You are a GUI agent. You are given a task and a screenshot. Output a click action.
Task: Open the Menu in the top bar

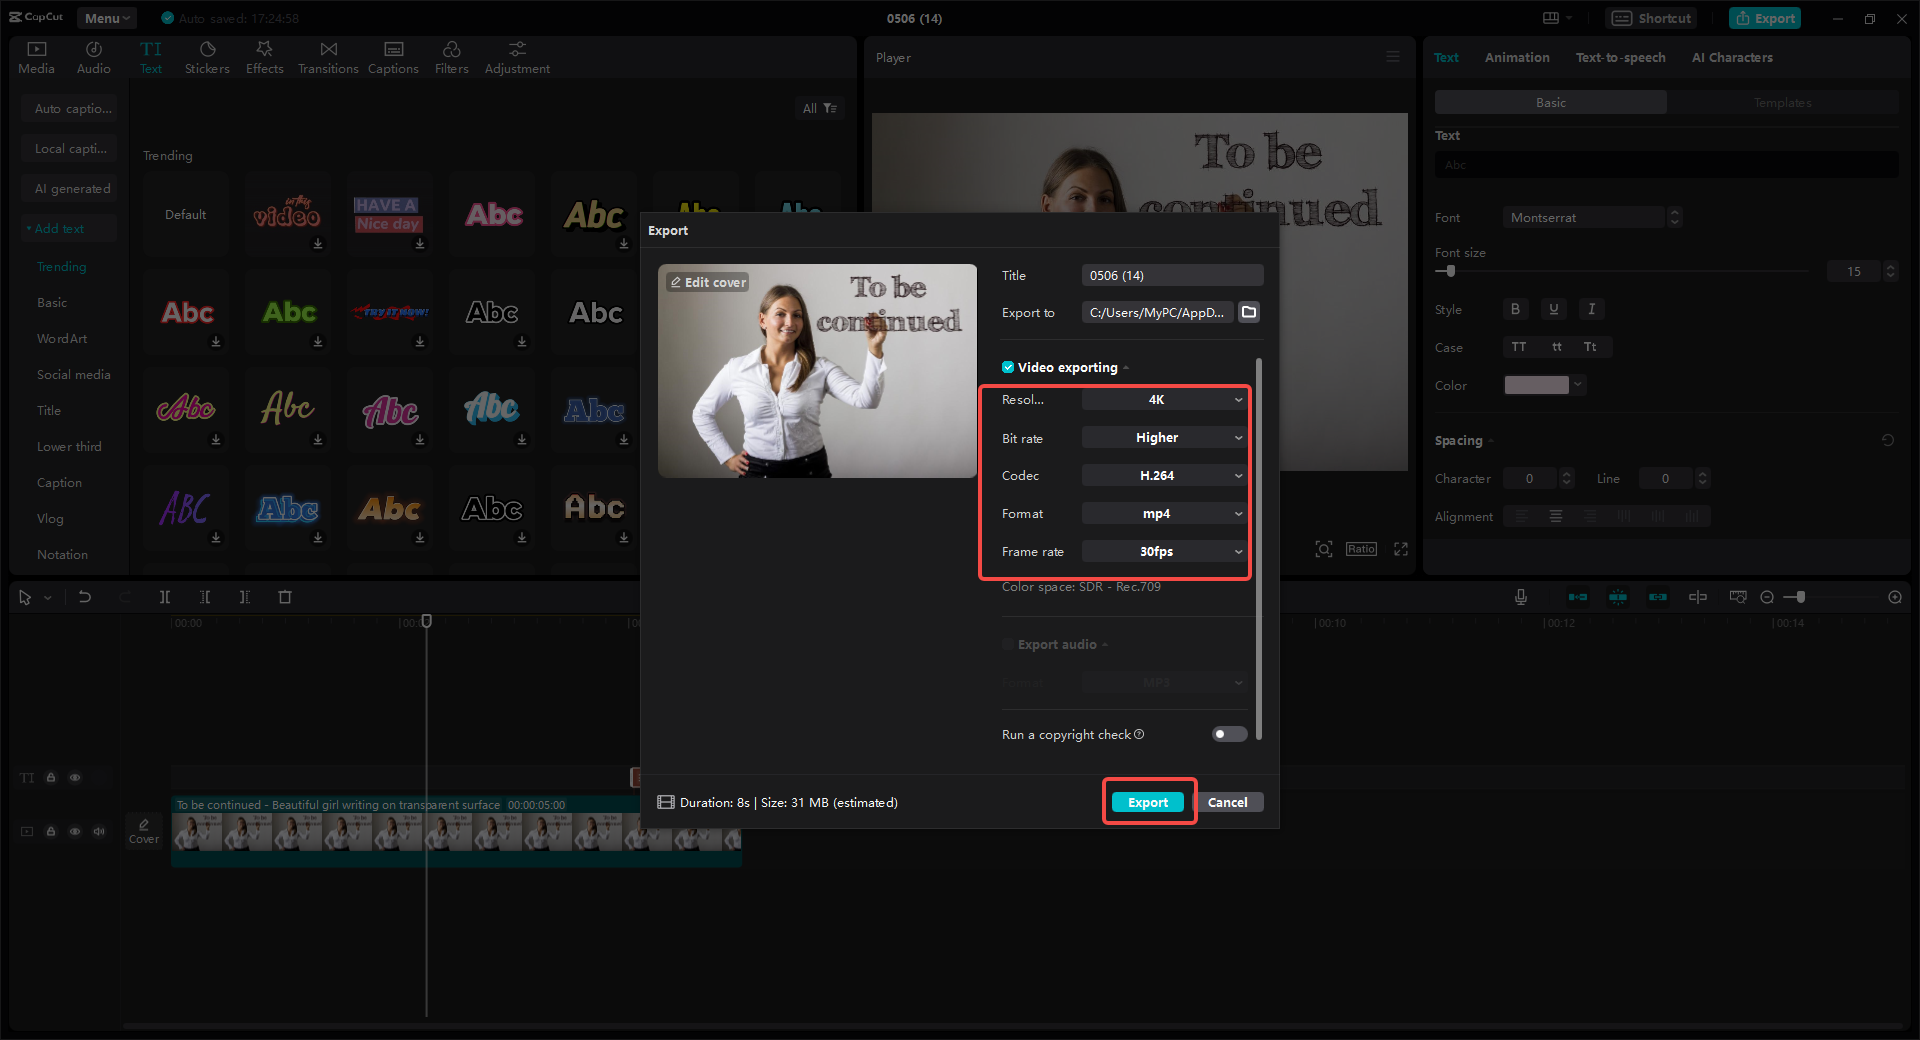105,17
